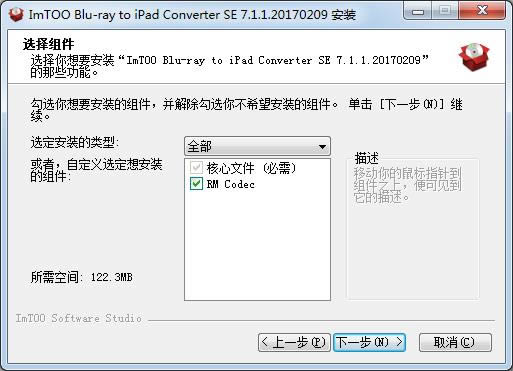Minimize the installer window
Screen dimensions: 513x371
coord(417,12)
